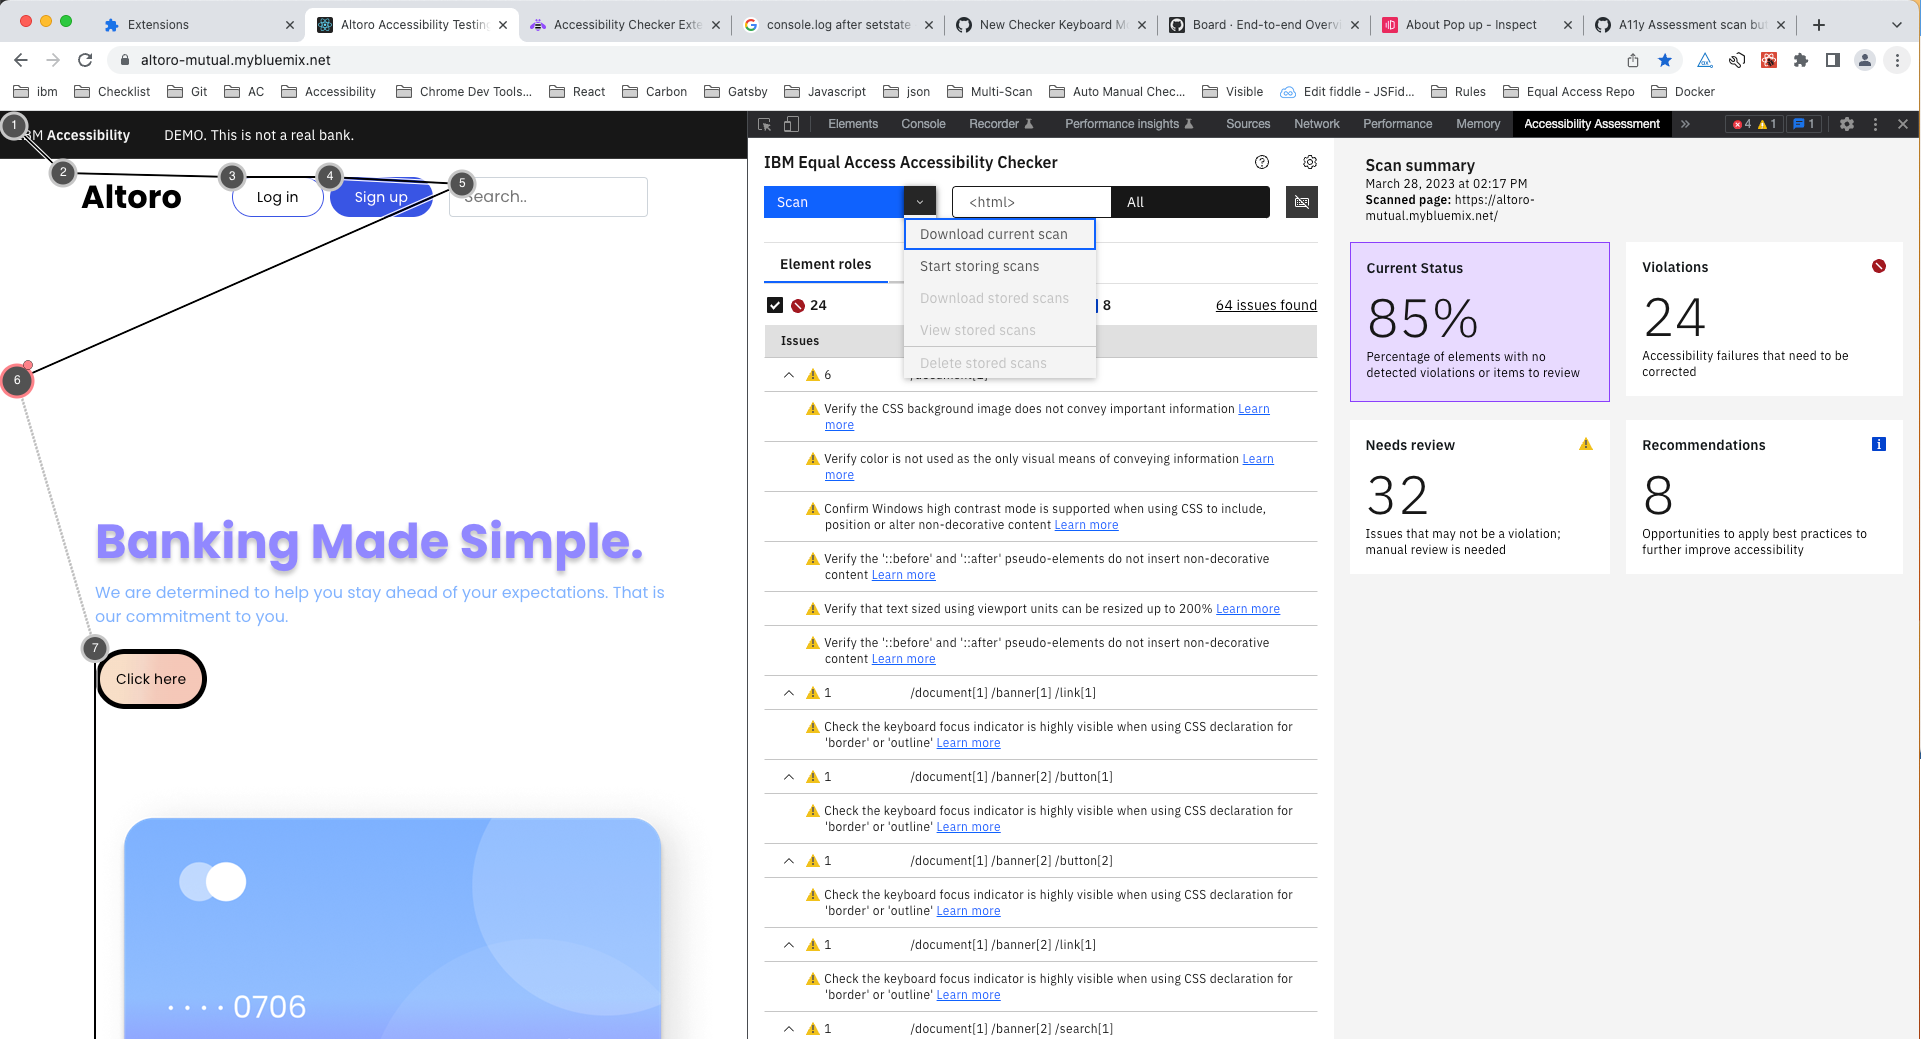Image resolution: width=1921 pixels, height=1039 pixels.
Task: Collapse the /banner[1]/link[1] issue group
Action: click(x=789, y=693)
